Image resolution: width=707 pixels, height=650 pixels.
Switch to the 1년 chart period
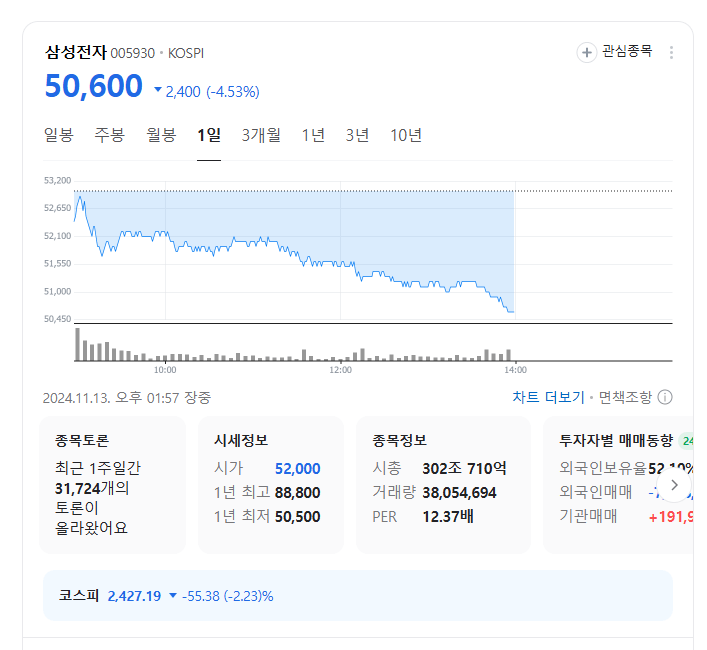click(313, 135)
